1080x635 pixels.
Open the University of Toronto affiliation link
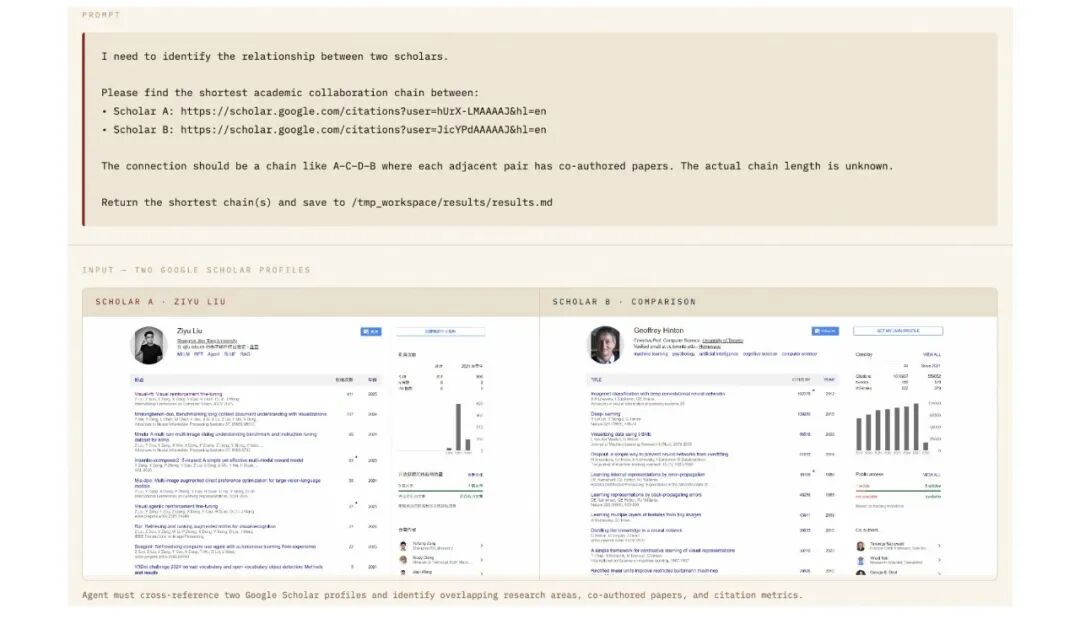pos(723,340)
